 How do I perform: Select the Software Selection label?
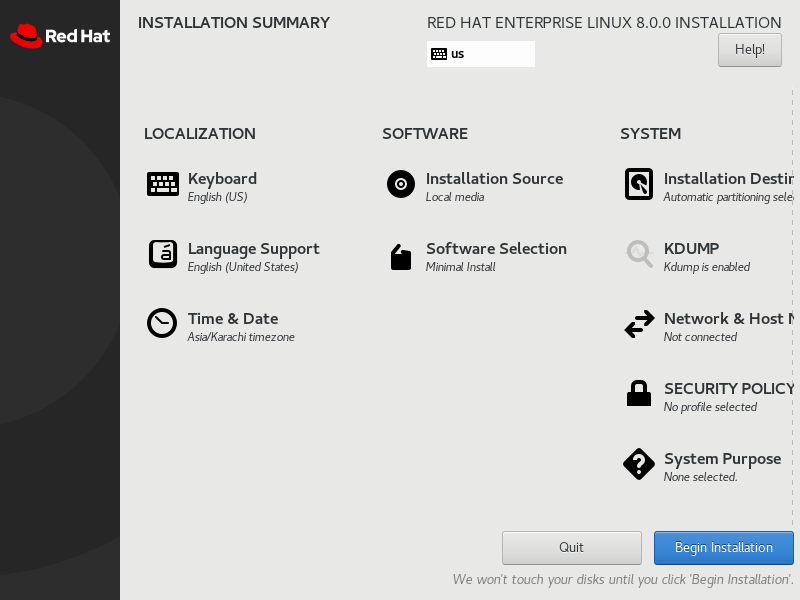(x=496, y=249)
